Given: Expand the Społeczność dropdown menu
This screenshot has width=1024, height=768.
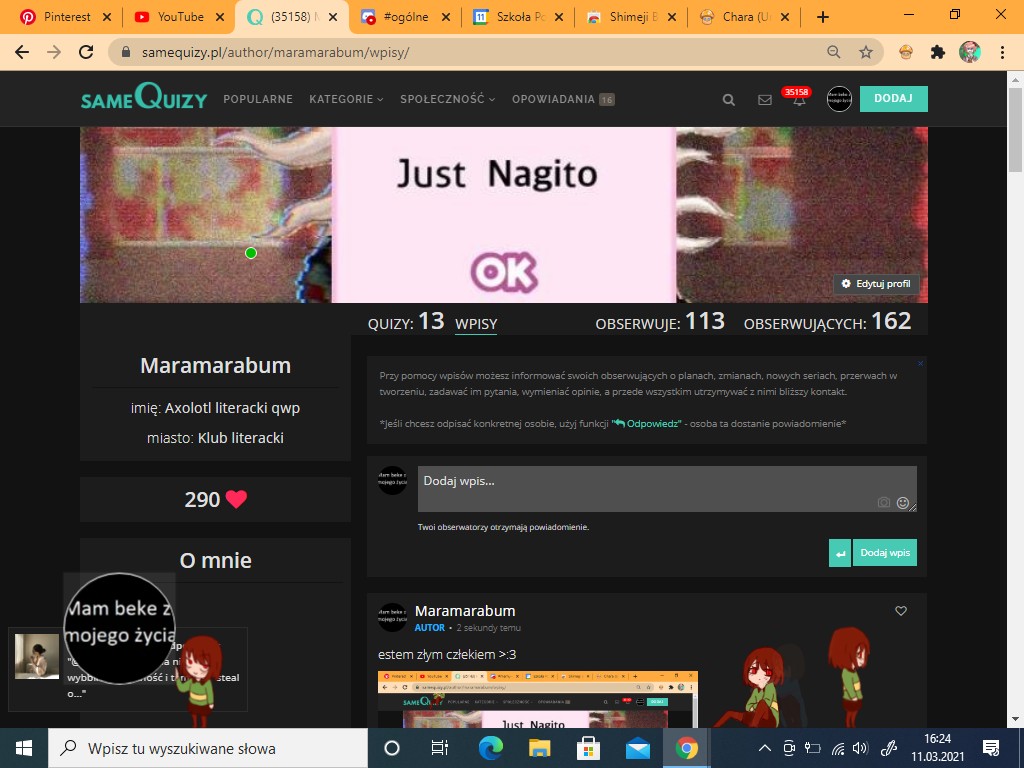Looking at the screenshot, I should (447, 99).
